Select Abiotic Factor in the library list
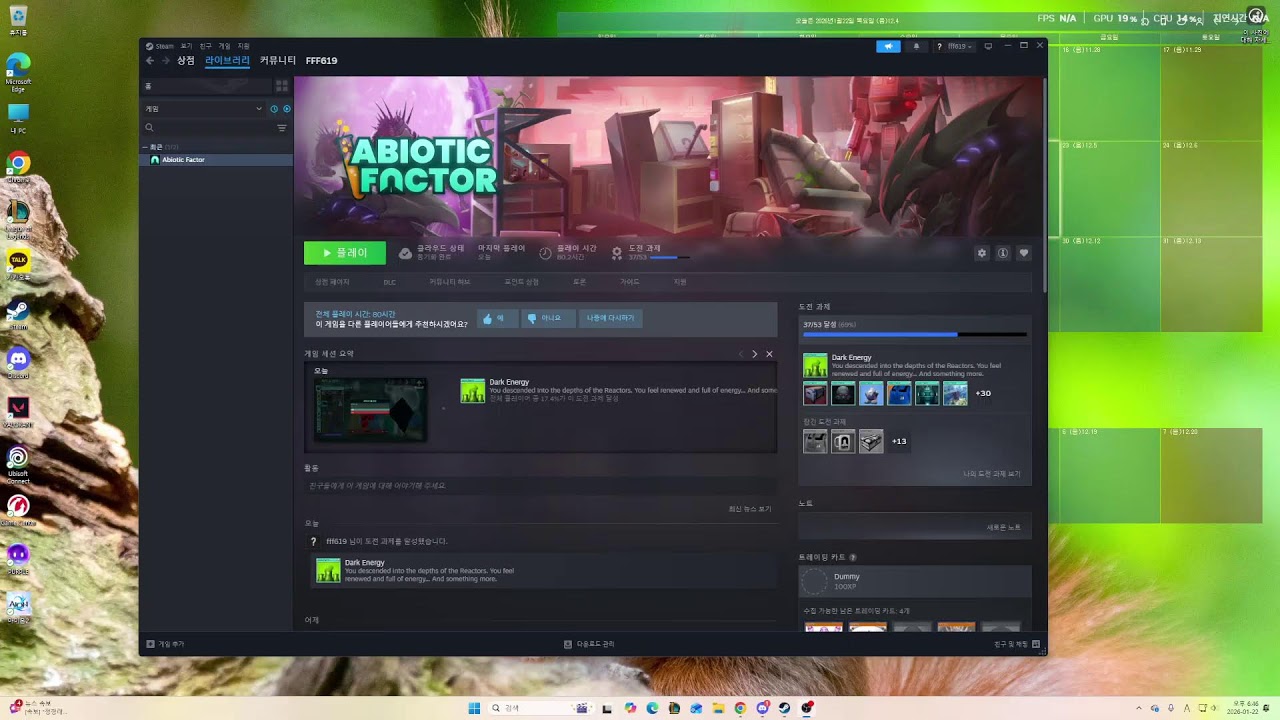 click(x=217, y=160)
